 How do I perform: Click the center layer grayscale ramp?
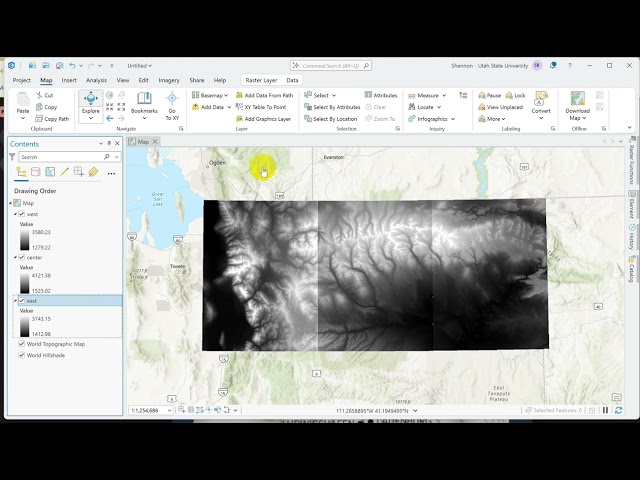(24, 283)
